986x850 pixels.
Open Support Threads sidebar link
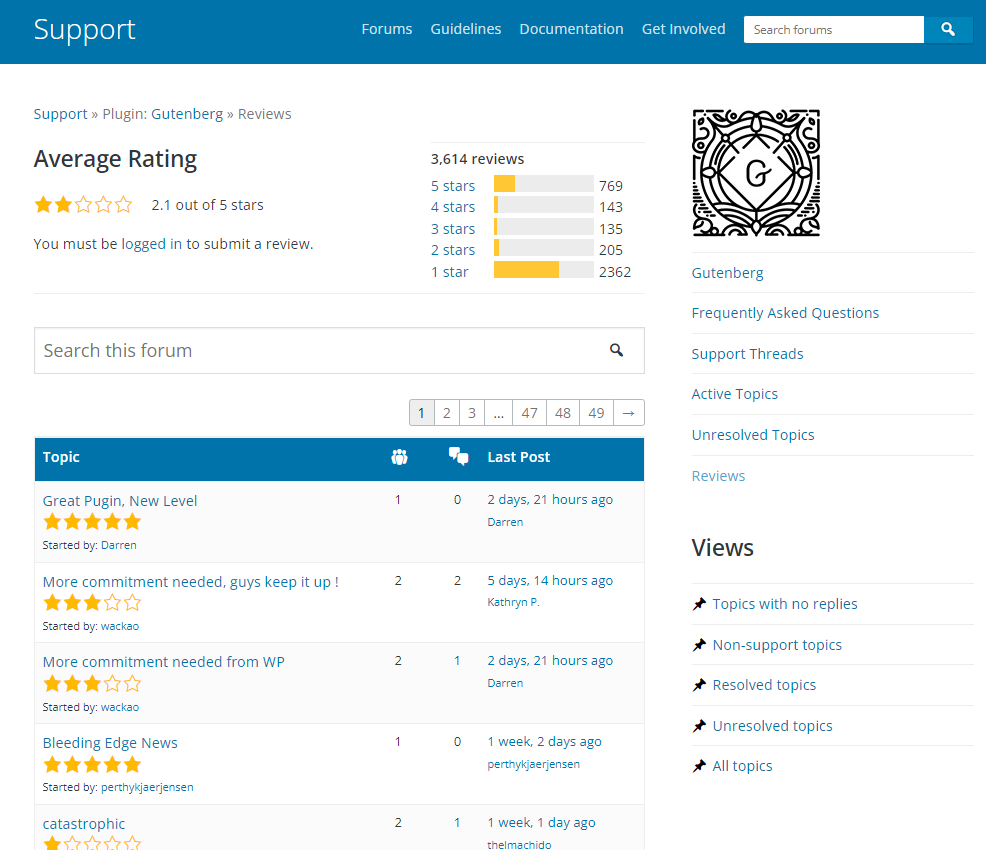tap(747, 354)
